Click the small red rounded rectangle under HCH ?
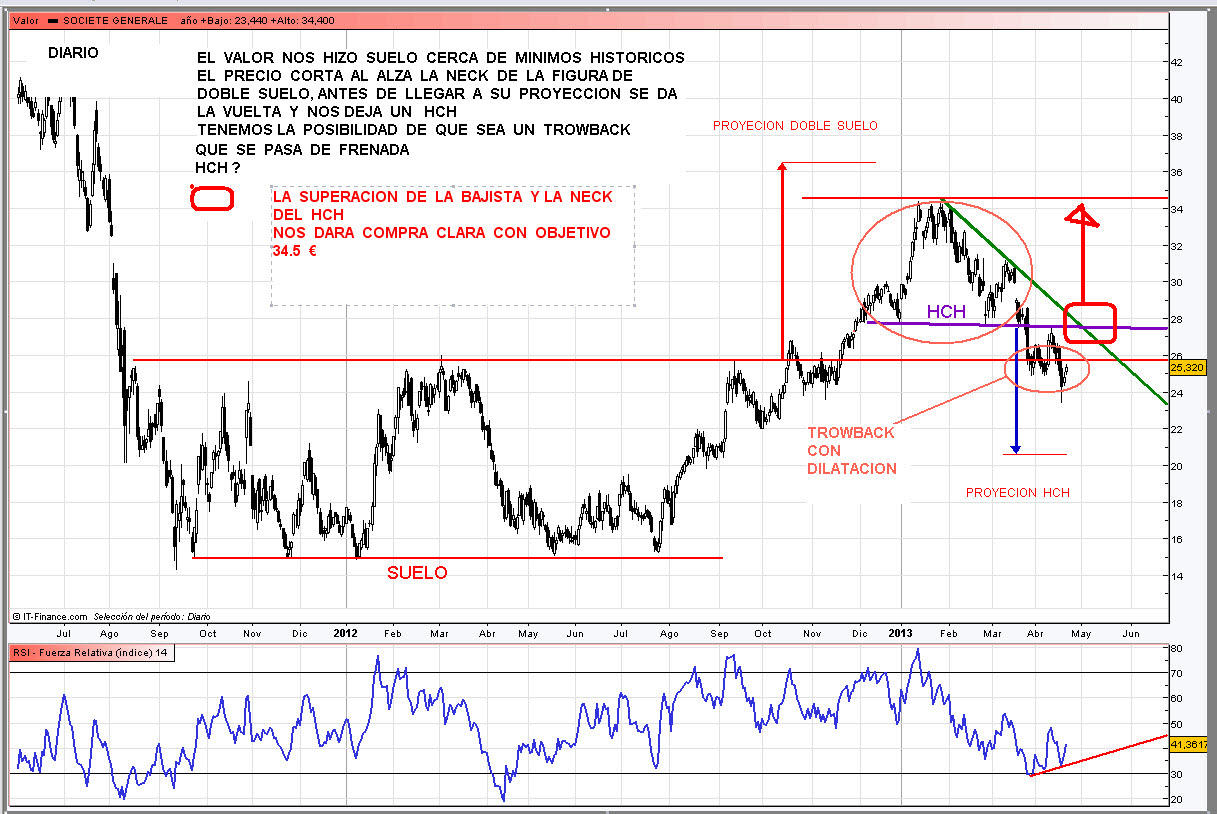 point(211,198)
